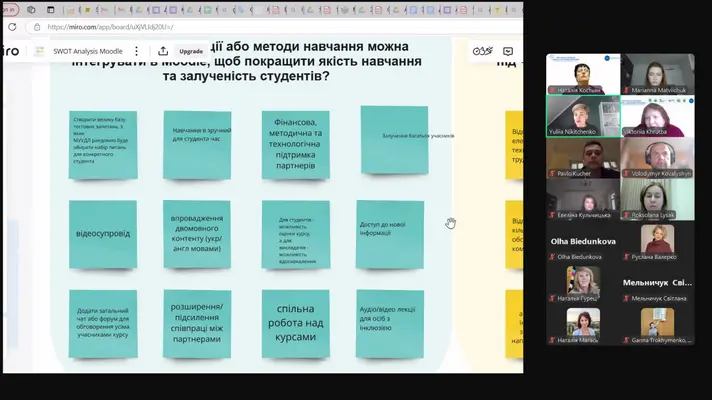Screen dimensions: 712x400
Task: Select the 'Для студентів' sticky note
Action: 296,234
